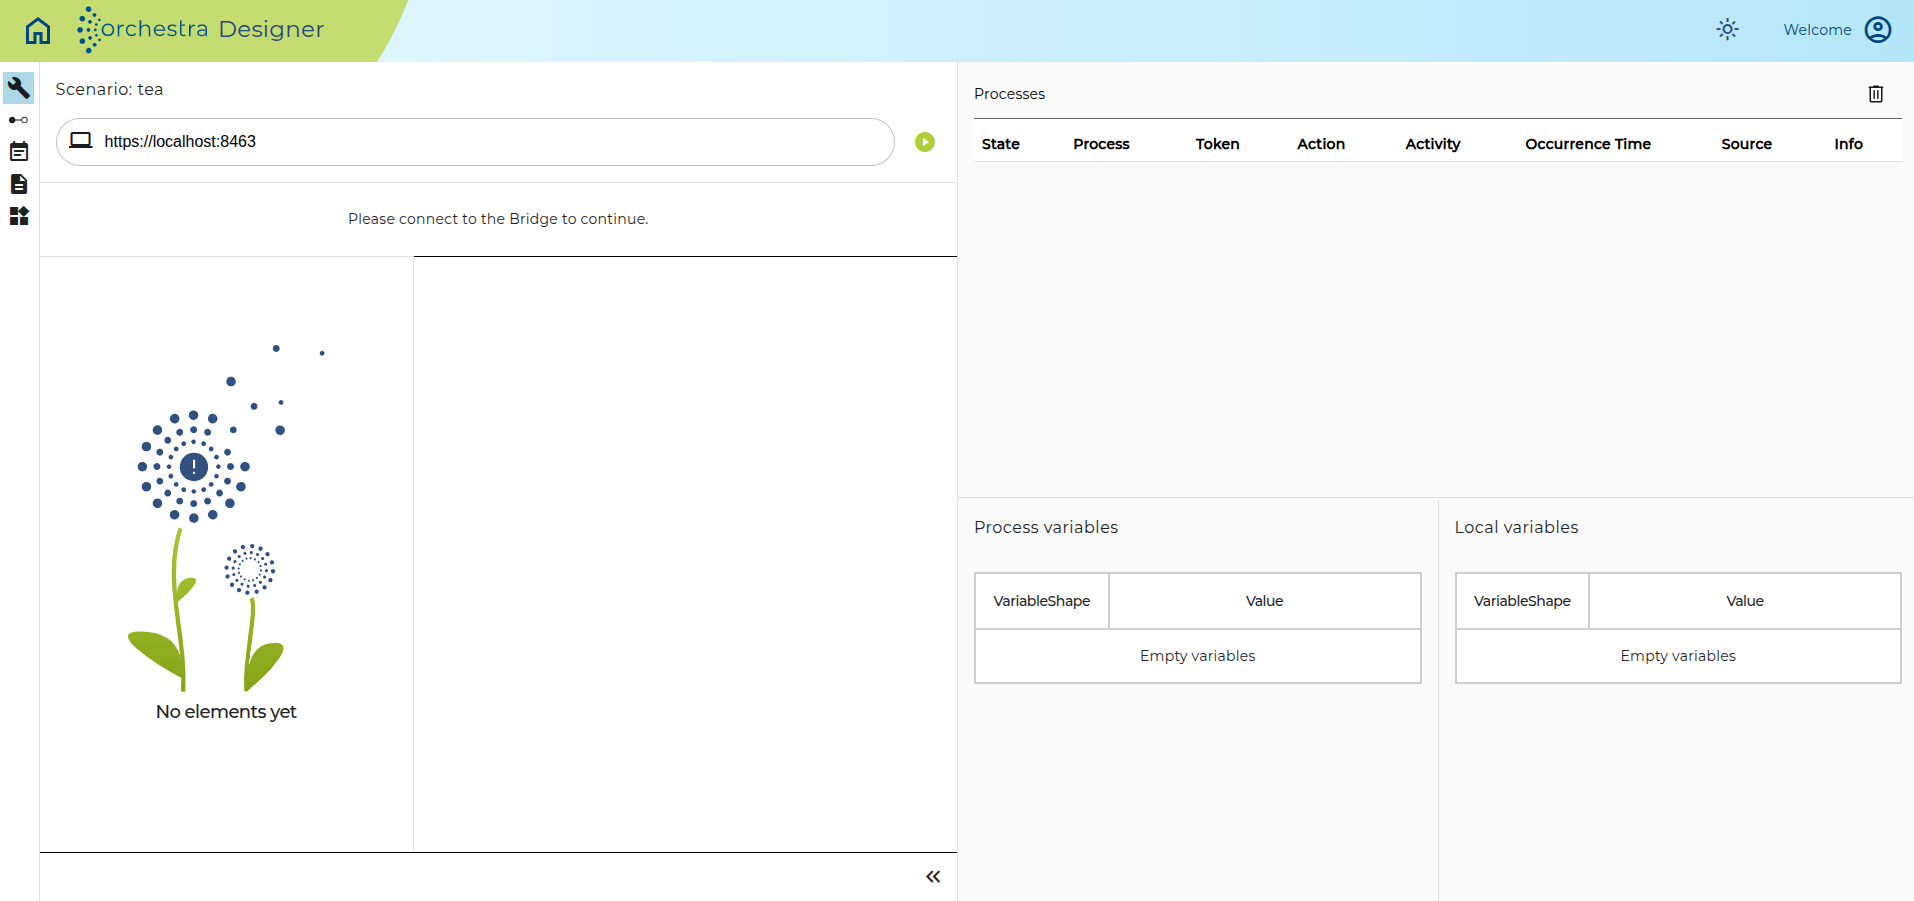Focus the Bridge URL input field
Screen dimensions: 1914x901
pos(475,142)
